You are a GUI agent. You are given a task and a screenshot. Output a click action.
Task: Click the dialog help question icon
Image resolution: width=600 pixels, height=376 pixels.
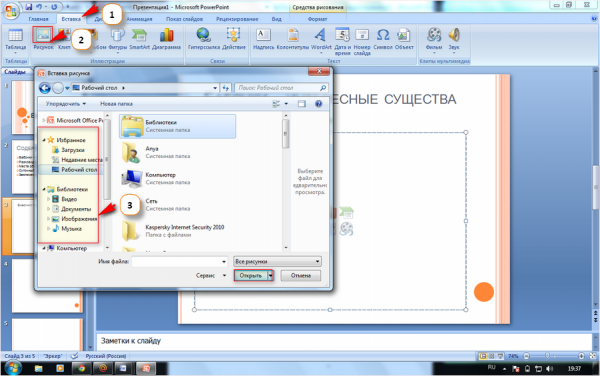click(x=318, y=104)
